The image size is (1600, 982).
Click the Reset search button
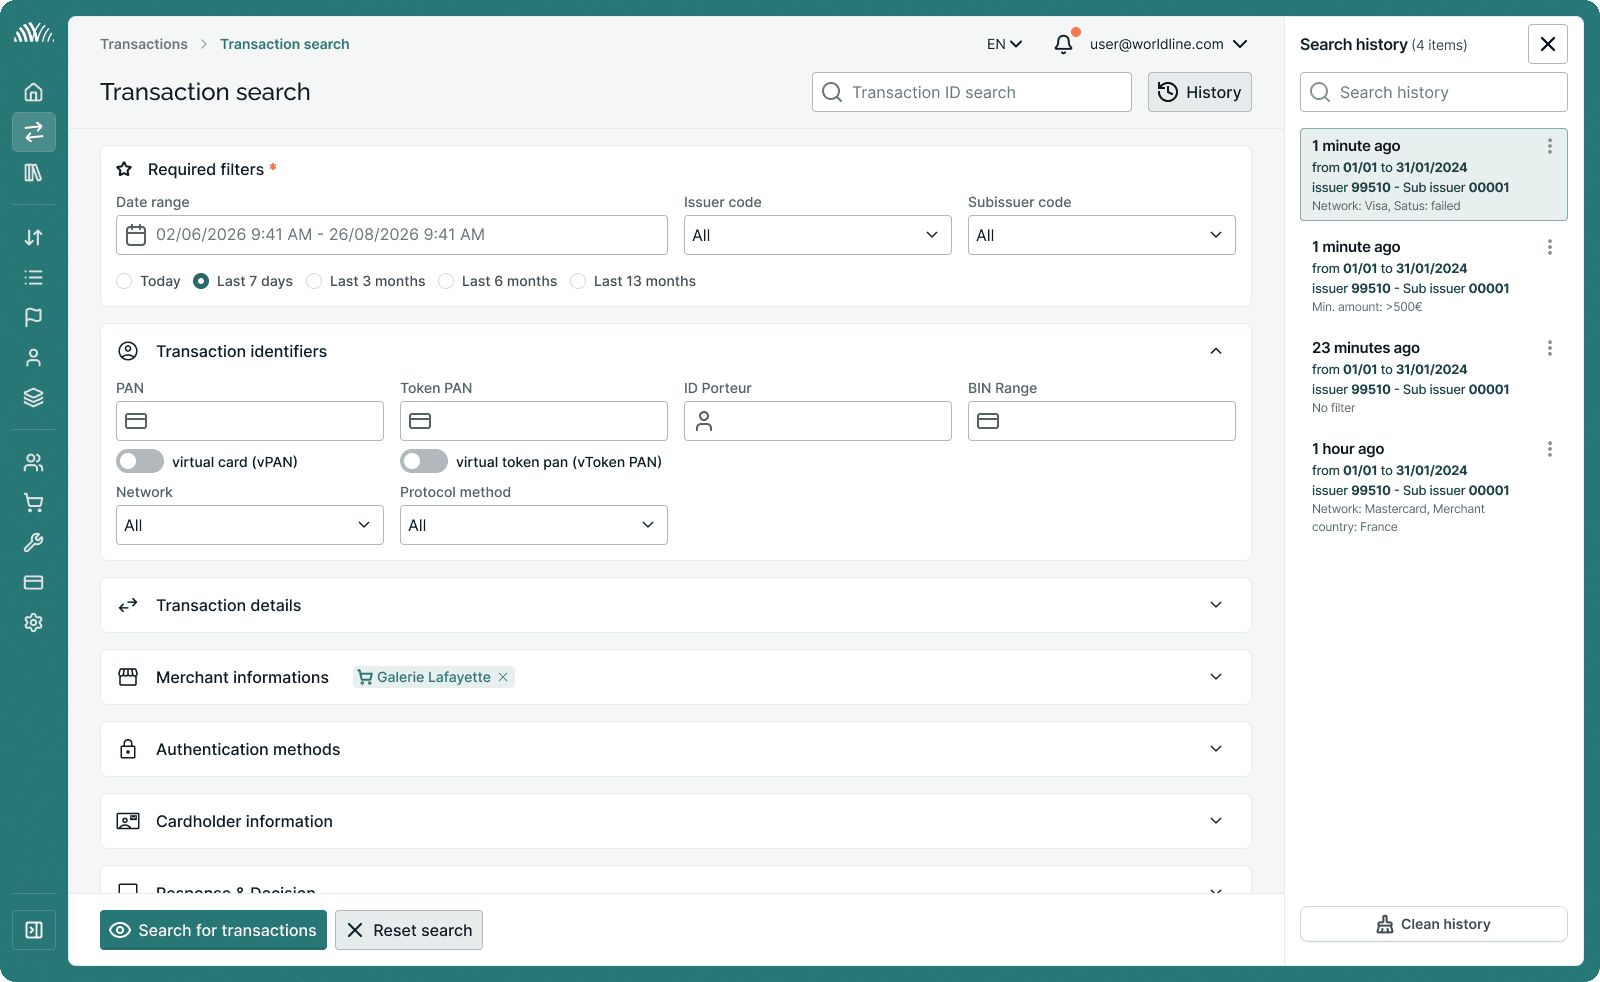(409, 930)
